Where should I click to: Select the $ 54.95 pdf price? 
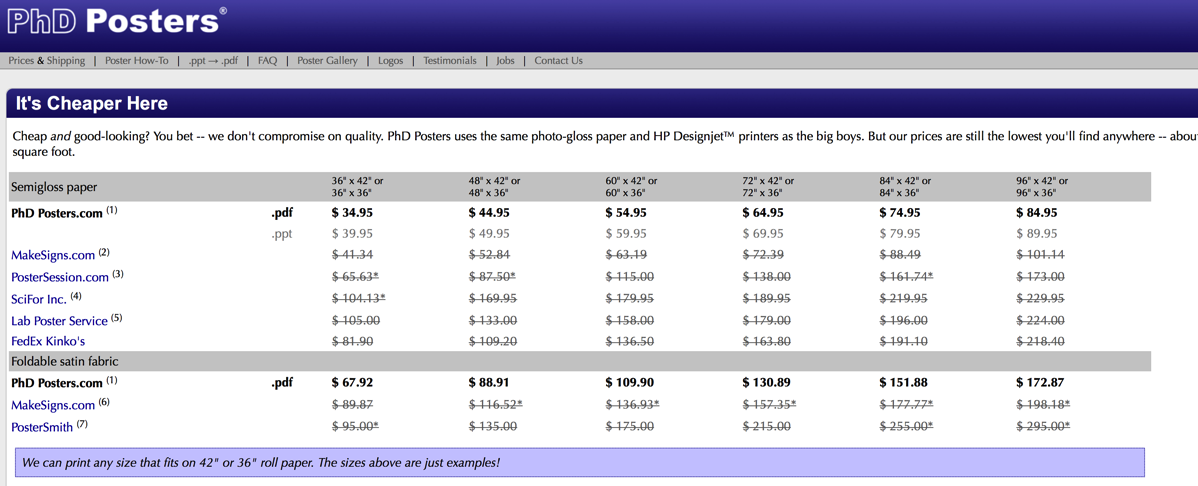627,213
